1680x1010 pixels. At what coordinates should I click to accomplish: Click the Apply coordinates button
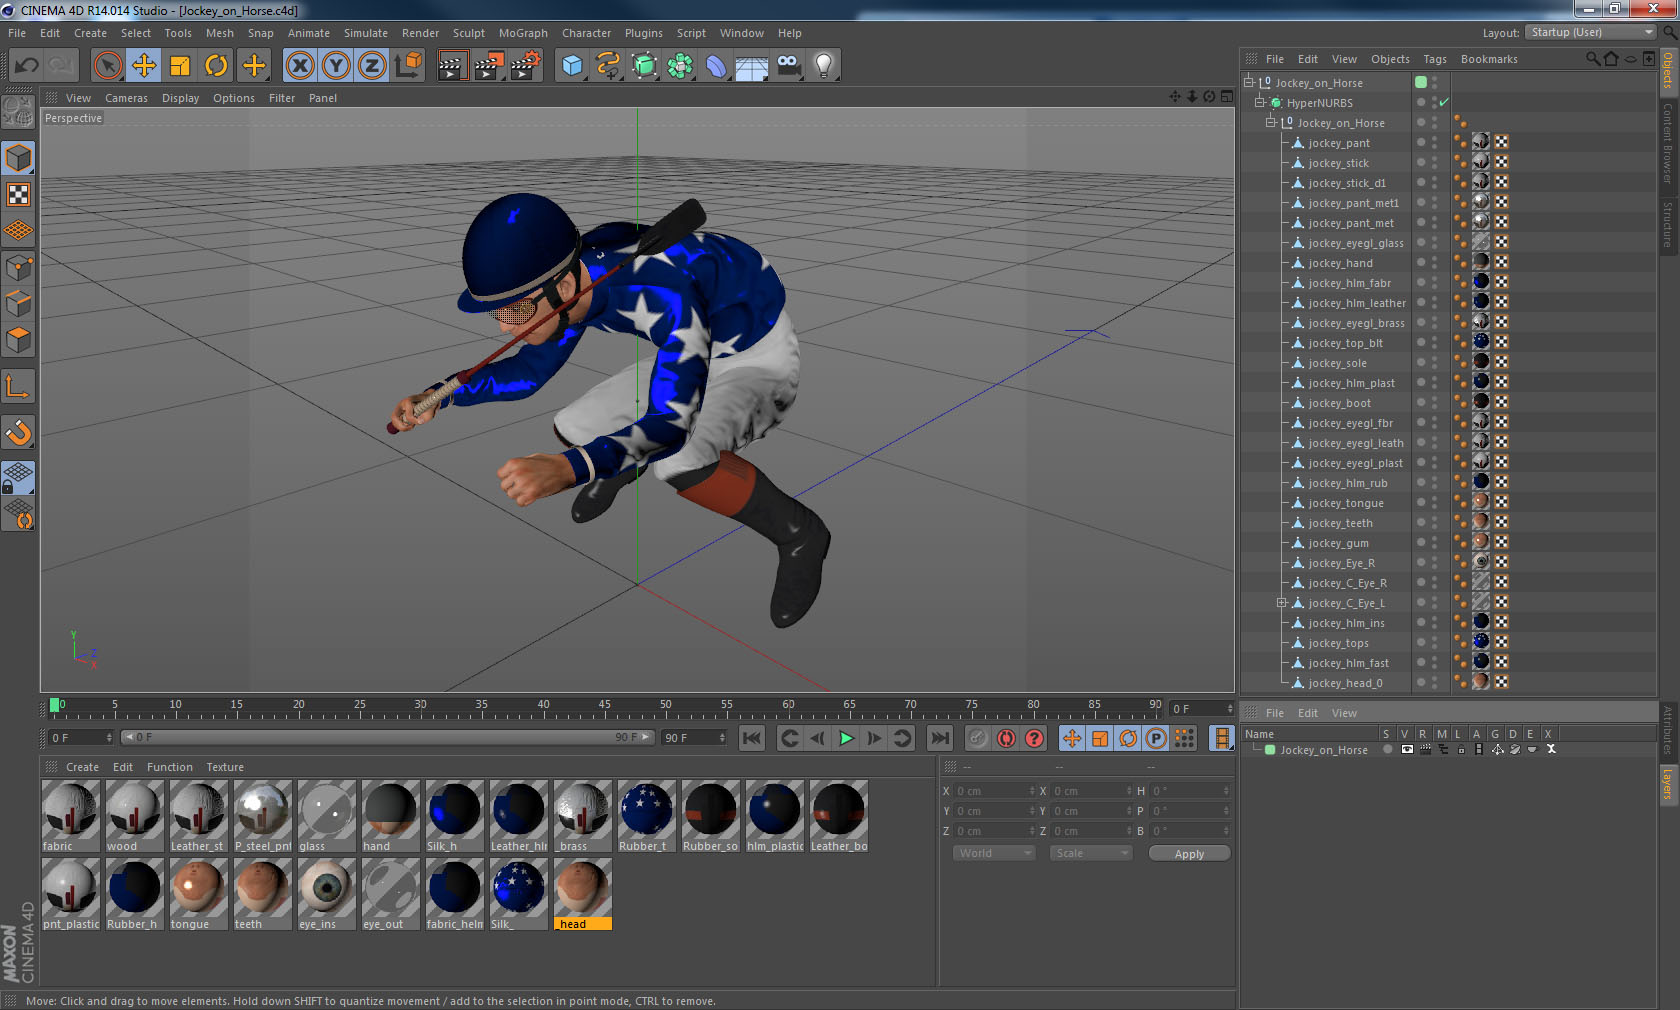1189,854
